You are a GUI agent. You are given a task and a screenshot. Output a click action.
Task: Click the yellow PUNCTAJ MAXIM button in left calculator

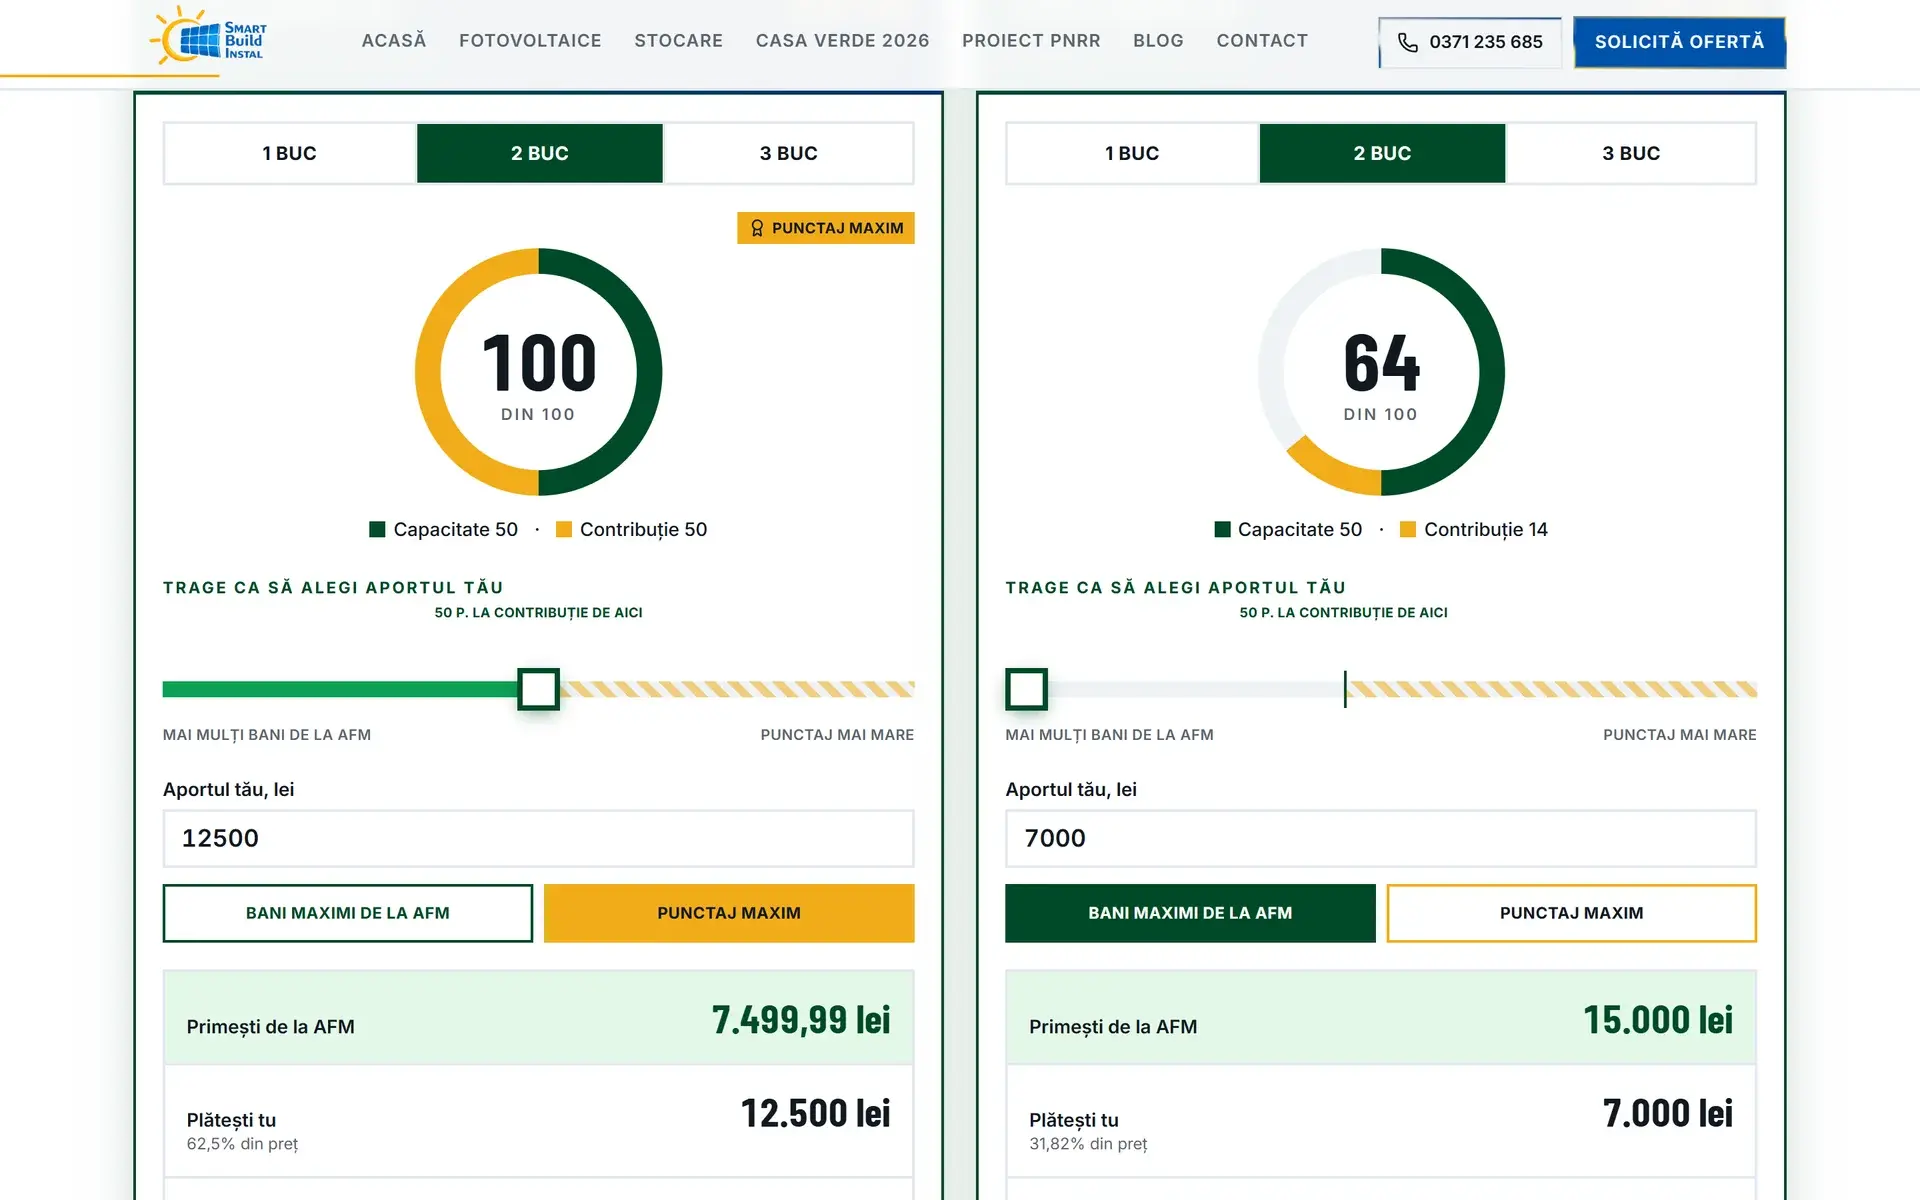[729, 913]
